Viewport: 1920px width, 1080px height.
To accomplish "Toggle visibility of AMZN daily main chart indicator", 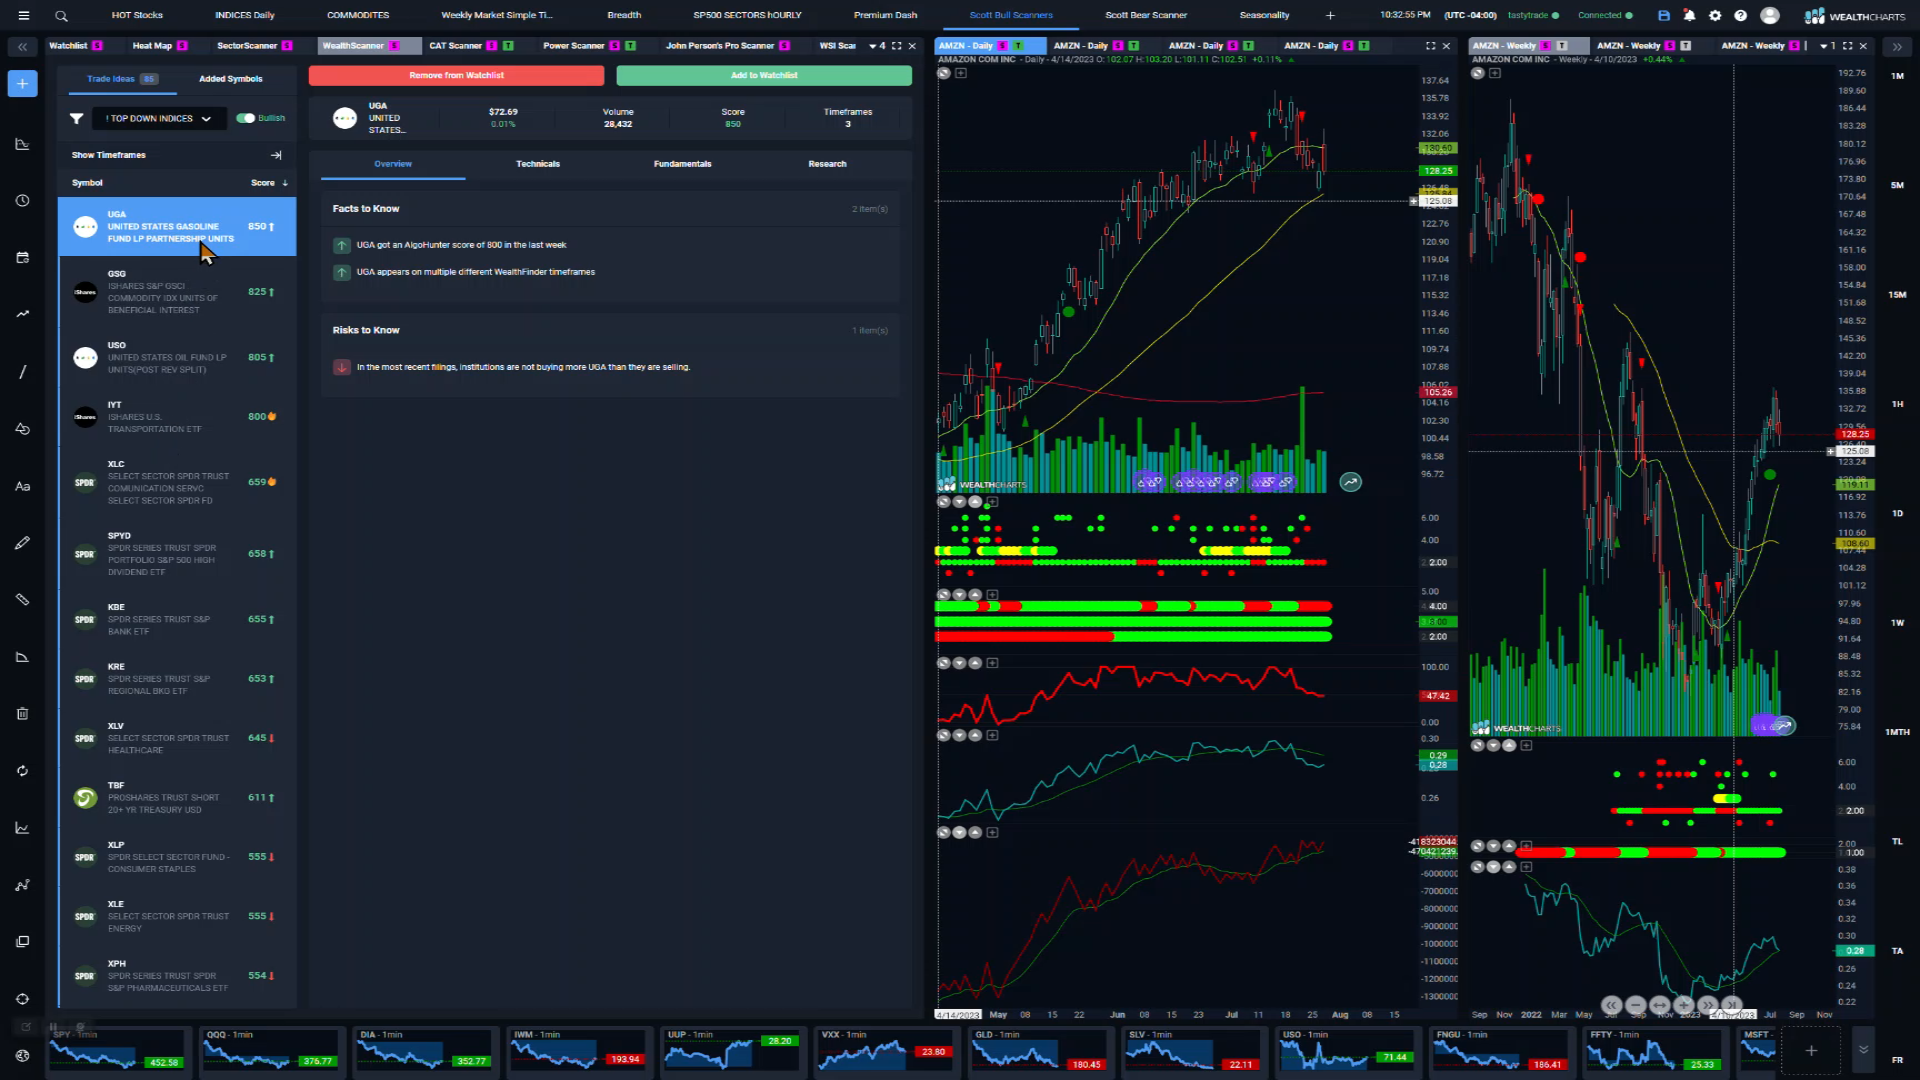I will 945,73.
